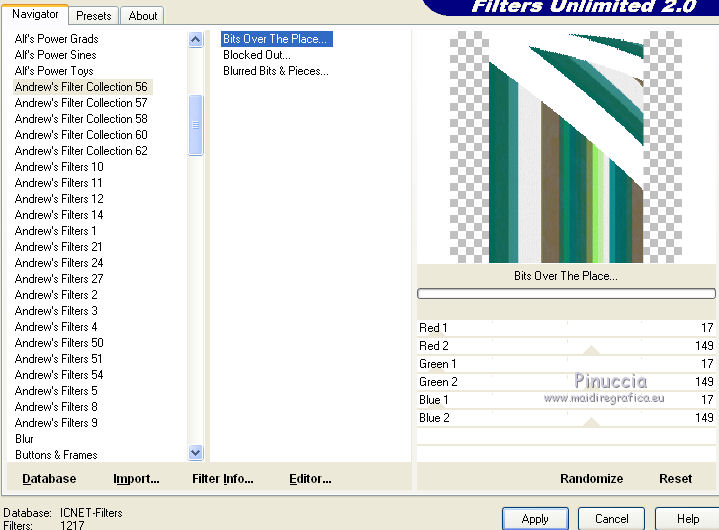Adjust the Blue 2 slider
The image size is (719, 530).
click(566, 418)
